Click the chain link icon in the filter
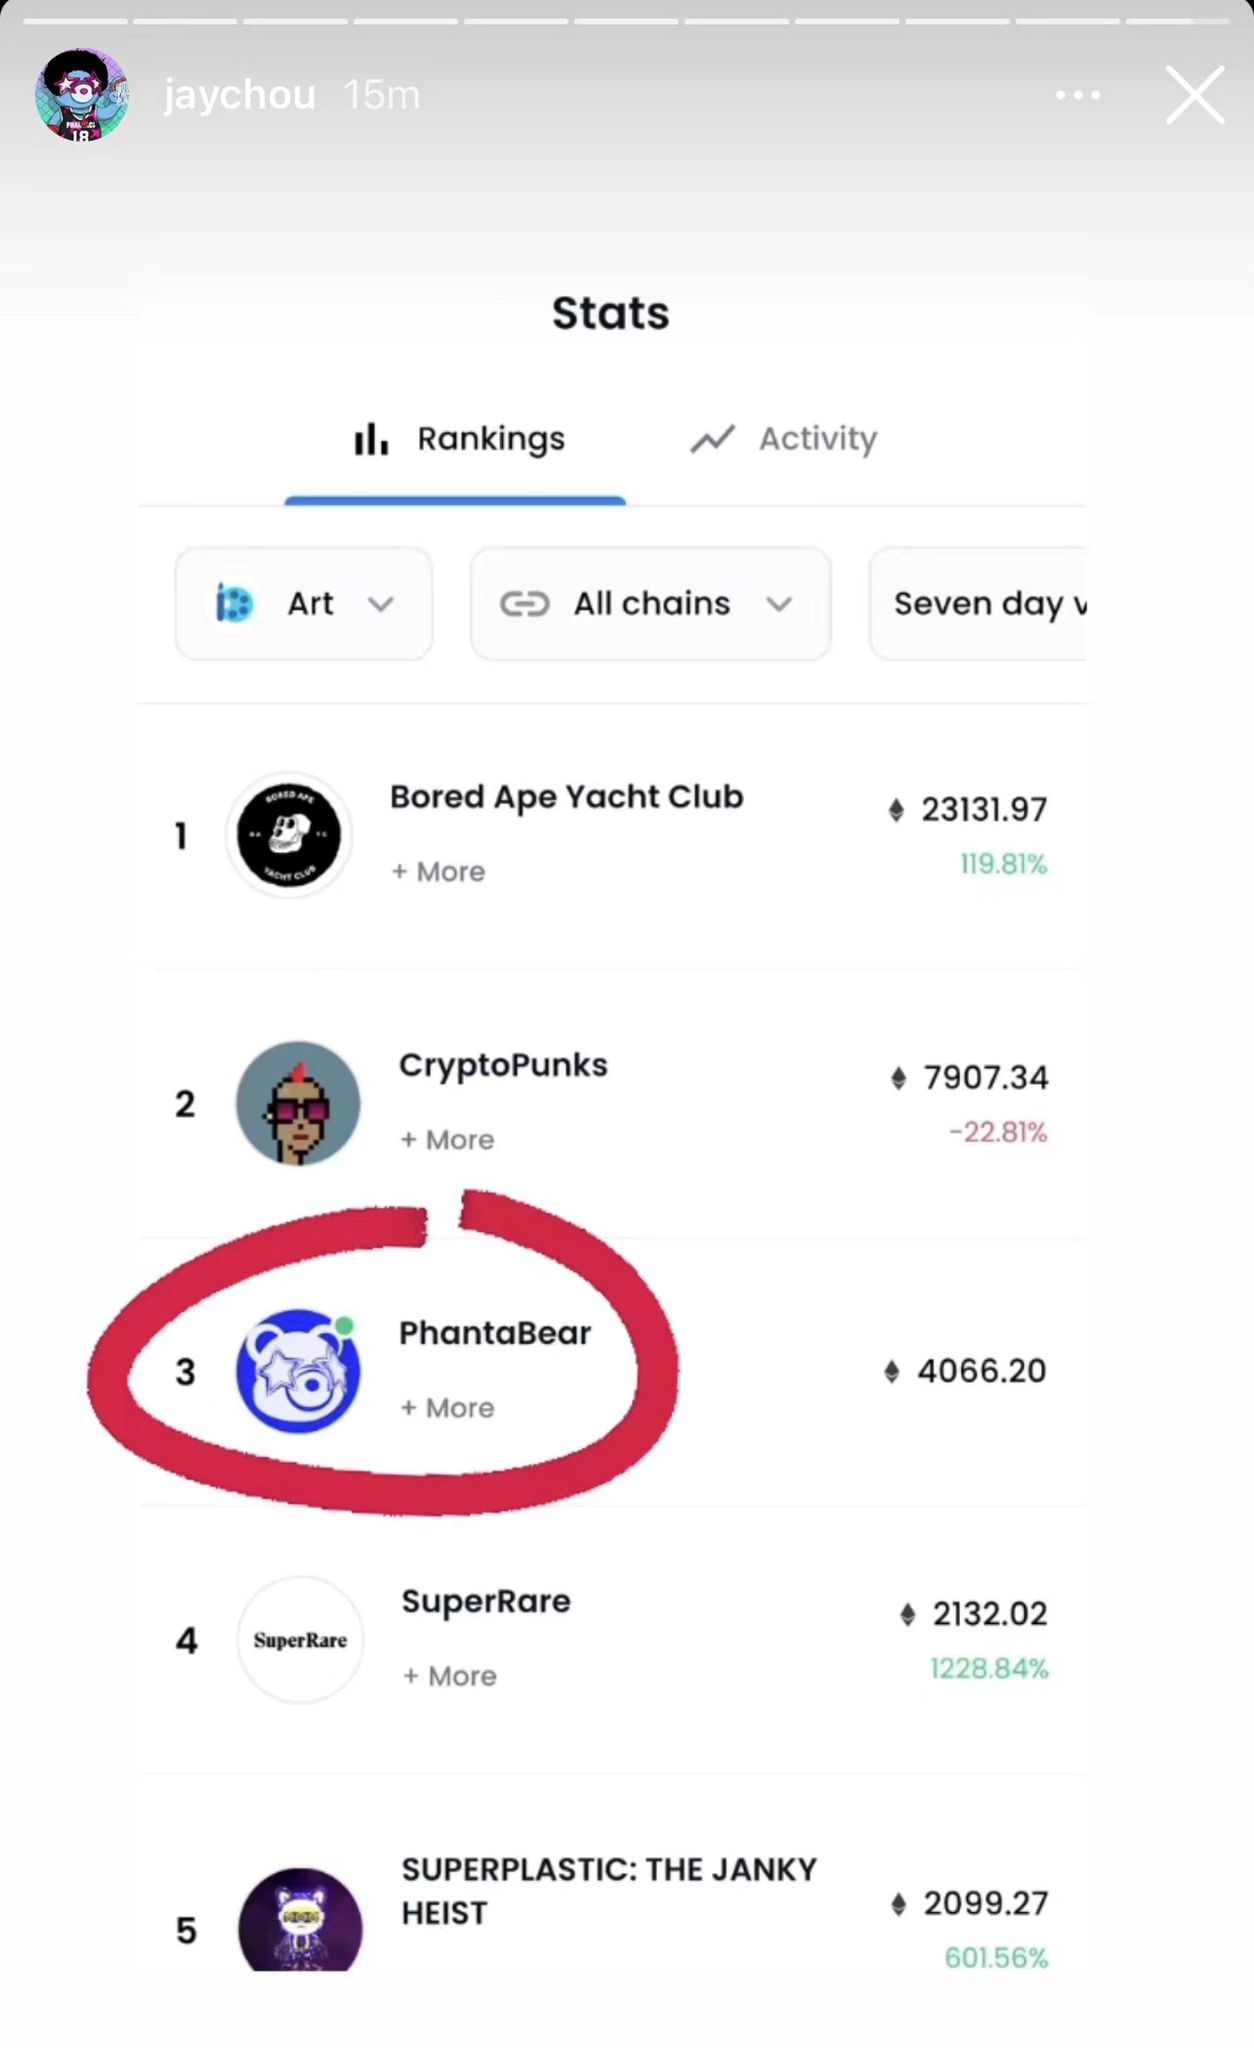Image resolution: width=1254 pixels, height=2048 pixels. coord(525,604)
